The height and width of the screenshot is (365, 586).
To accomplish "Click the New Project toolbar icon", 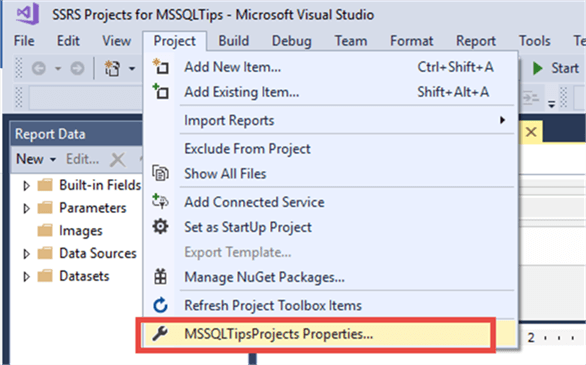I will coord(112,68).
